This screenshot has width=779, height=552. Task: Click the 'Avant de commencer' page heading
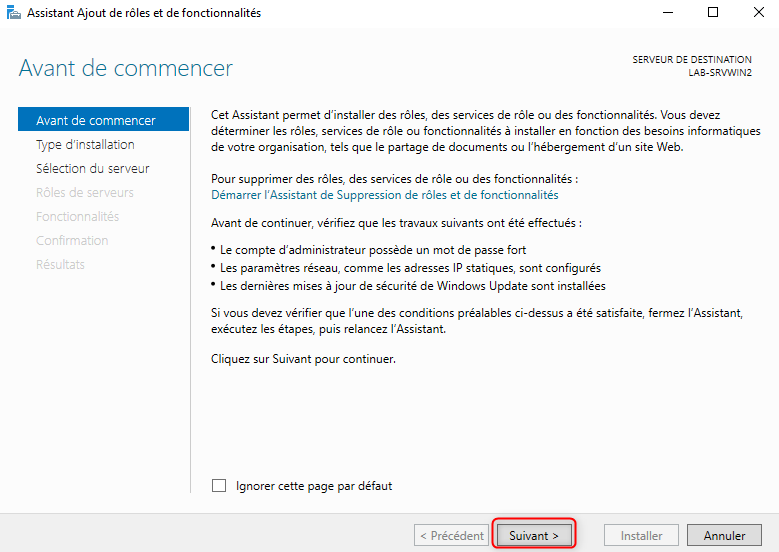tap(126, 68)
